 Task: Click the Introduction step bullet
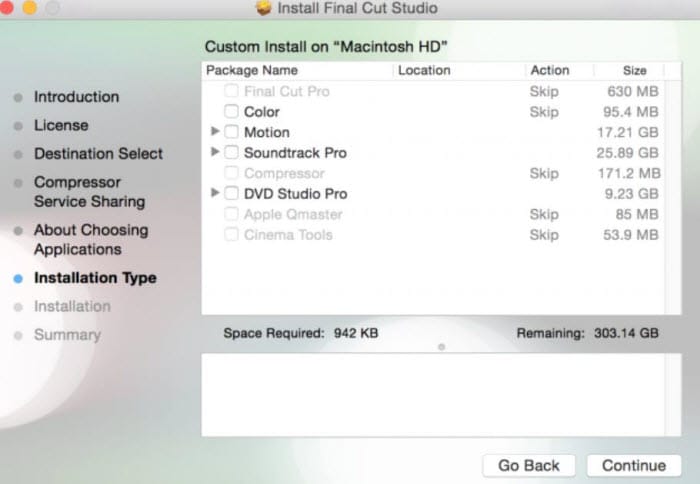[18, 97]
